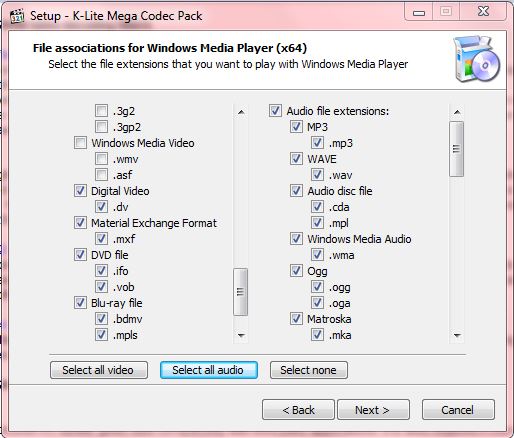
Task: Click scroll down arrow of video list
Action: [x=241, y=335]
